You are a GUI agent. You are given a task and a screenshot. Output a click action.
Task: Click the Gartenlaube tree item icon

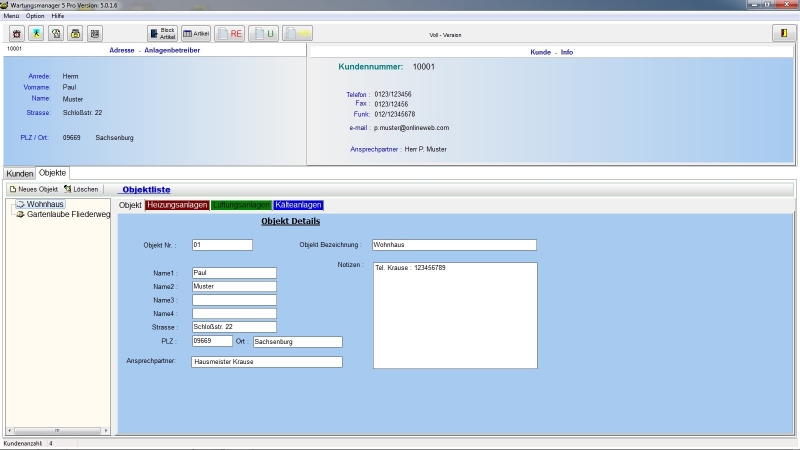[x=20, y=214]
